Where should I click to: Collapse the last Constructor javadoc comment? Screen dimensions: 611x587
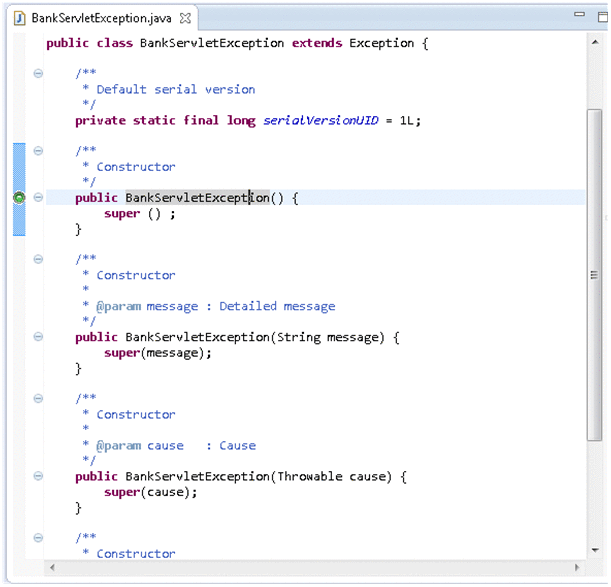tap(38, 537)
